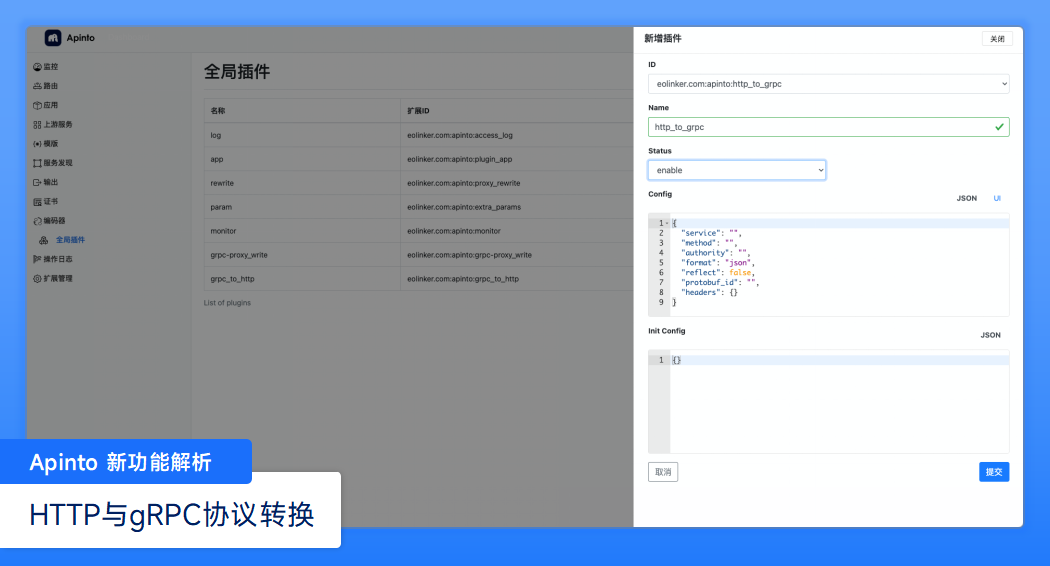This screenshot has height=566, width=1050.
Task: Click the 'param' plugin name cell
Action: (302, 207)
